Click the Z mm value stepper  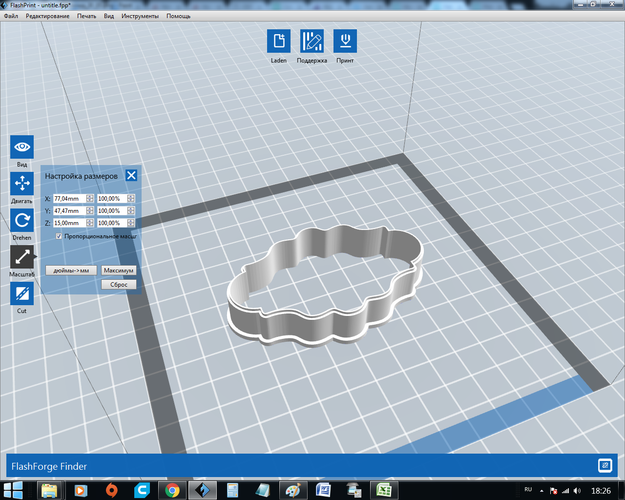tap(90, 223)
